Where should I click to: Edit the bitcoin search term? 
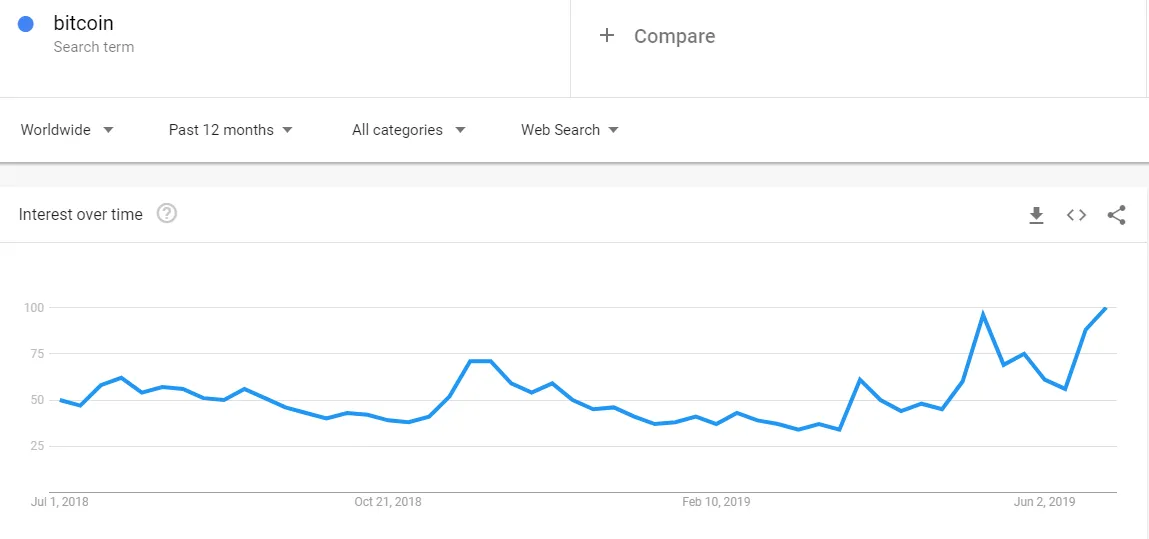point(83,23)
